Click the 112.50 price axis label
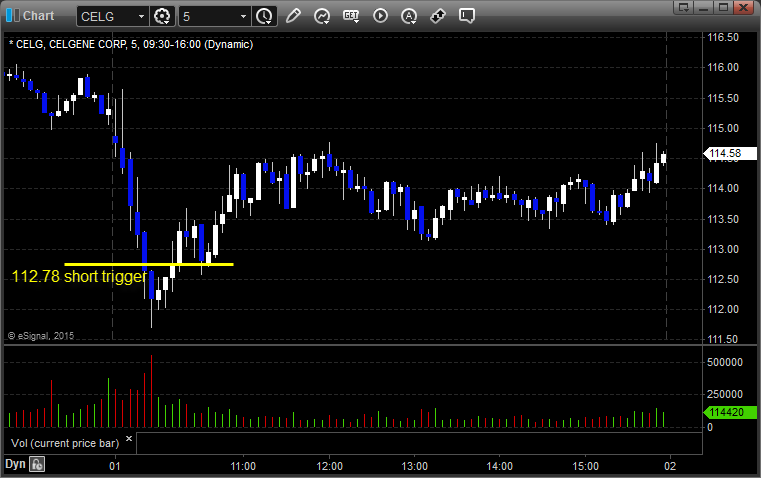The width and height of the screenshot is (761, 478). [723, 279]
